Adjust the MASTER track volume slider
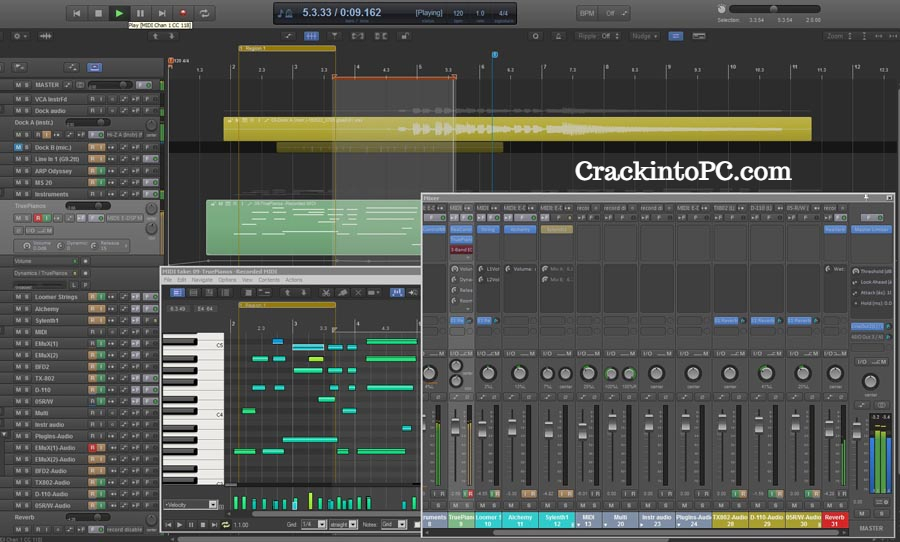The height and width of the screenshot is (542, 900). [x=109, y=85]
